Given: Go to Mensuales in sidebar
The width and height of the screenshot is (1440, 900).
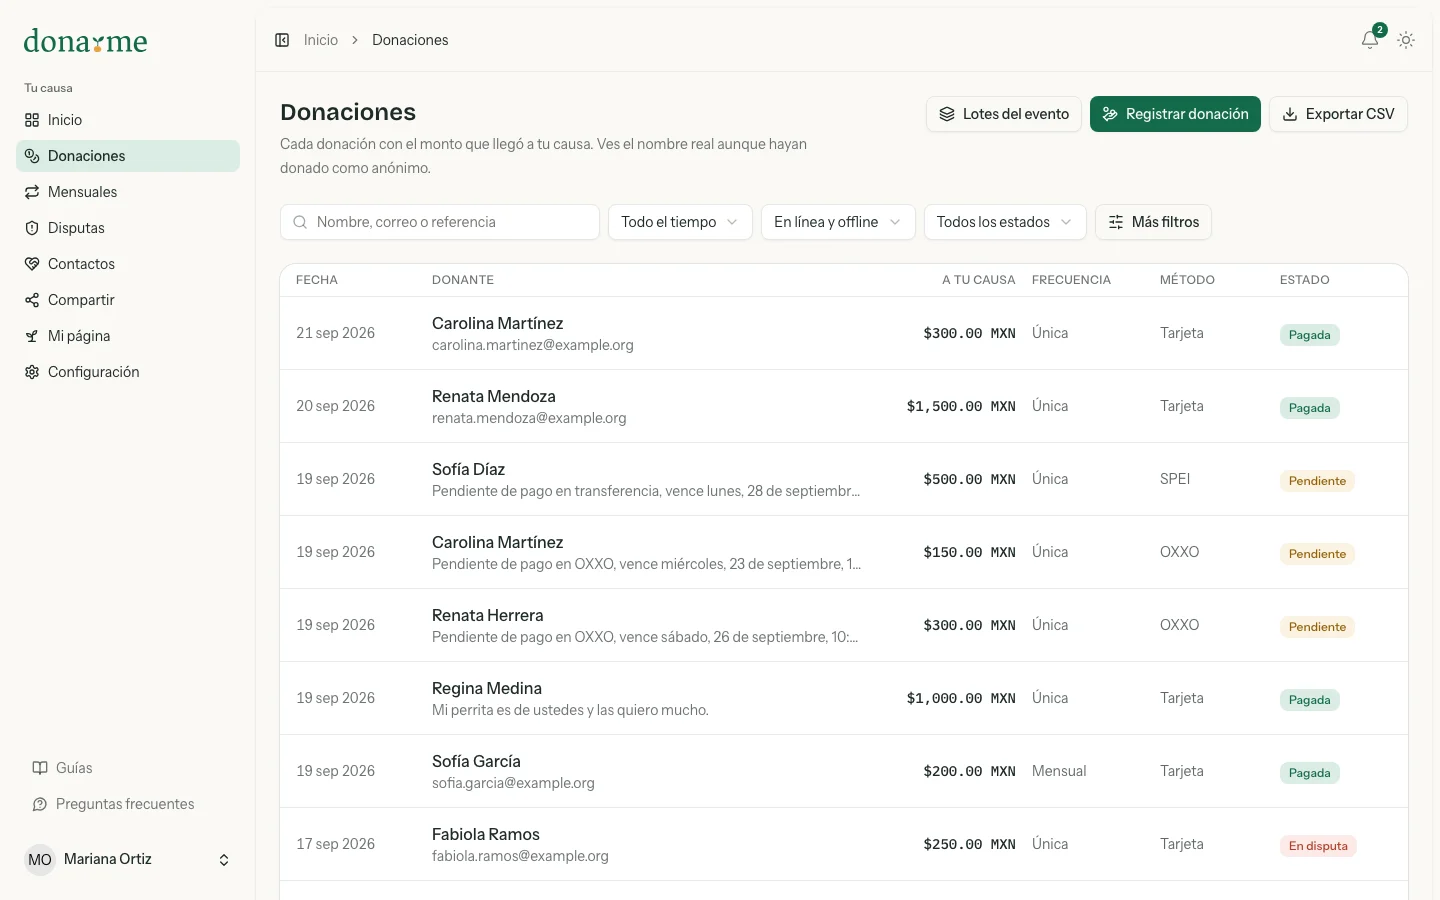Looking at the screenshot, I should pyautogui.click(x=128, y=192).
